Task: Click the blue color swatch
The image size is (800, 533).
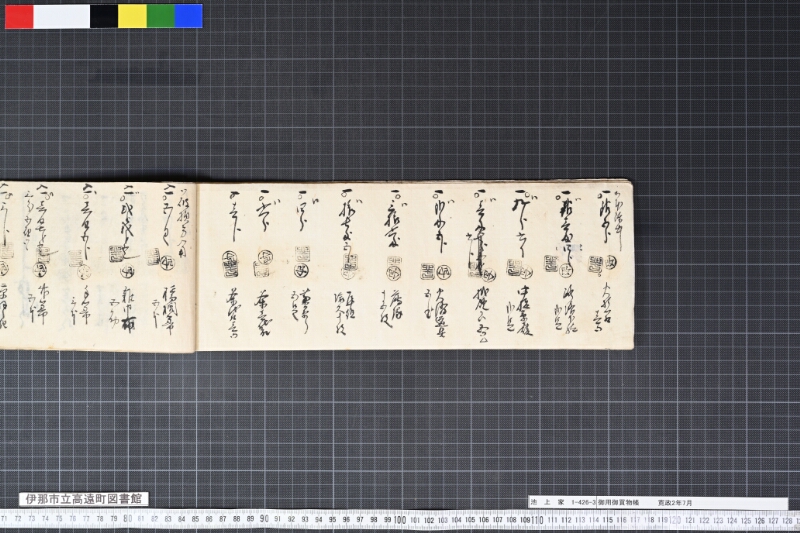Action: (189, 16)
